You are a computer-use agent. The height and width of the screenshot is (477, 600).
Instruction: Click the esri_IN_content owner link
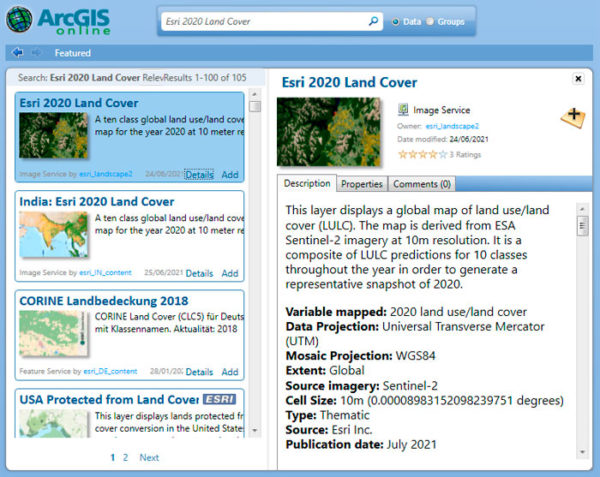(105, 273)
